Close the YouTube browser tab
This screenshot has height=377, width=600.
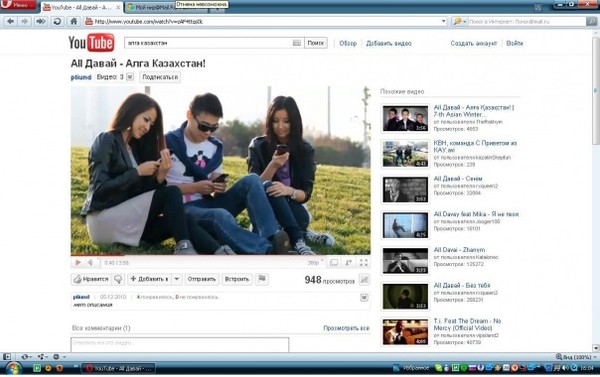click(x=118, y=7)
